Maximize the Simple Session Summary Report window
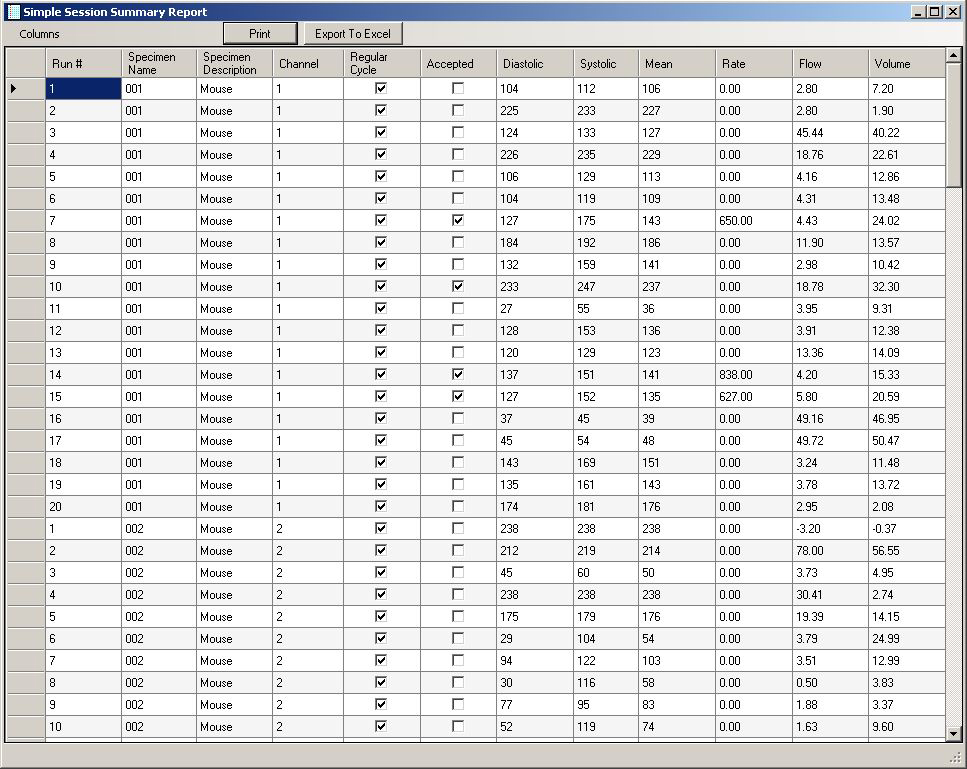This screenshot has height=769, width=967. click(x=934, y=12)
